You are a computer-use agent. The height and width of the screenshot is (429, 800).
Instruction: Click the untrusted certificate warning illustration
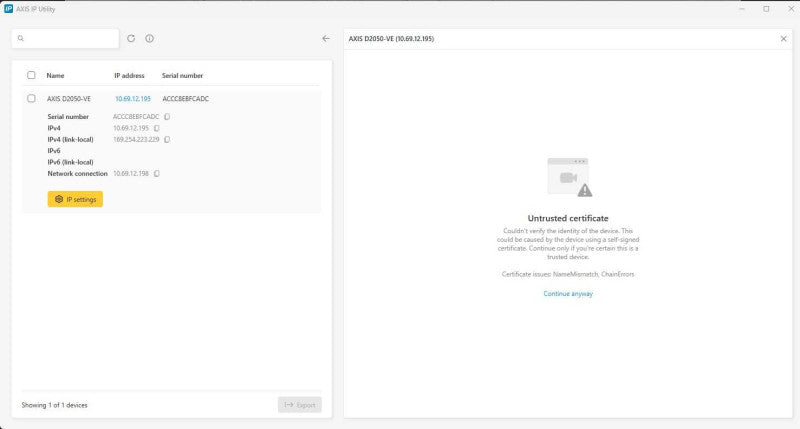(x=569, y=177)
